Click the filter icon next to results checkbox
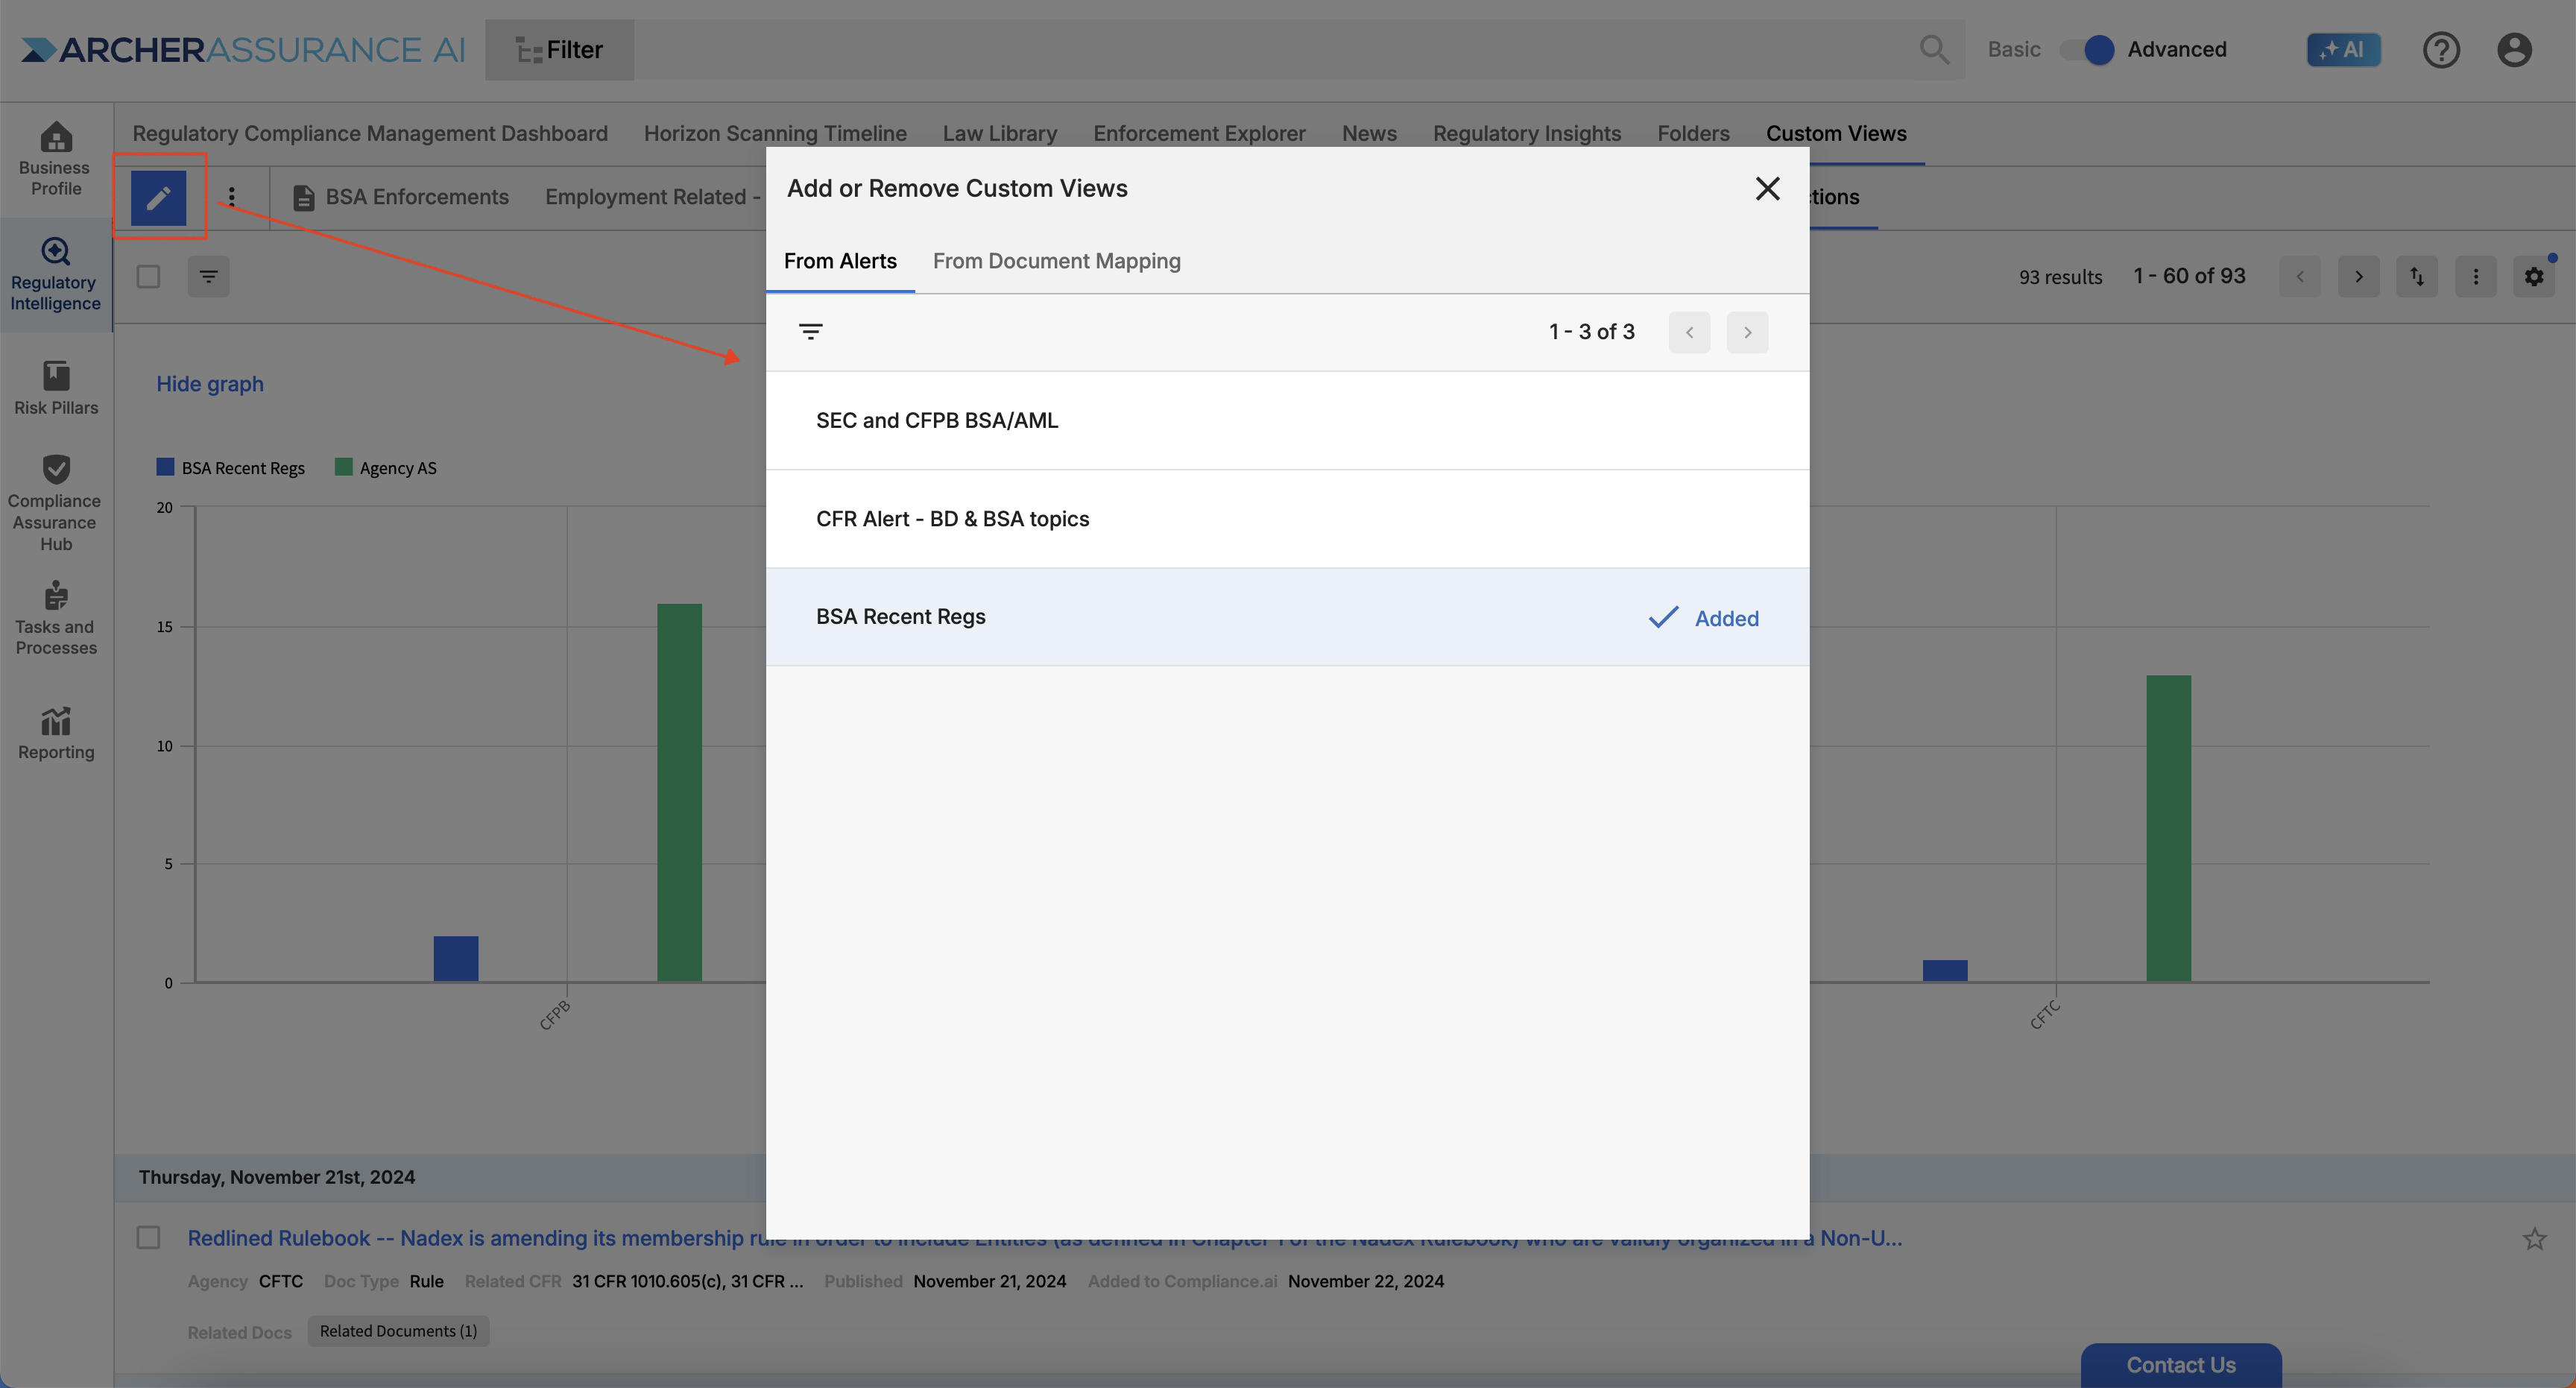2576x1388 pixels. pos(208,276)
